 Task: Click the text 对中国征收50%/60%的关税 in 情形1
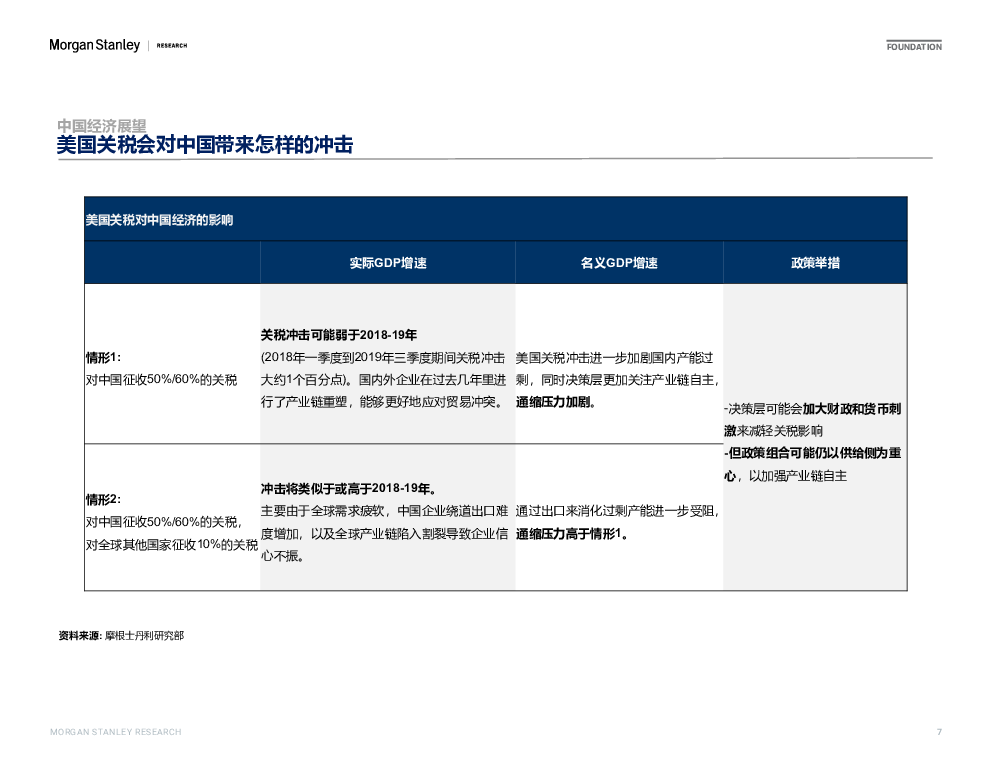[x=161, y=380]
